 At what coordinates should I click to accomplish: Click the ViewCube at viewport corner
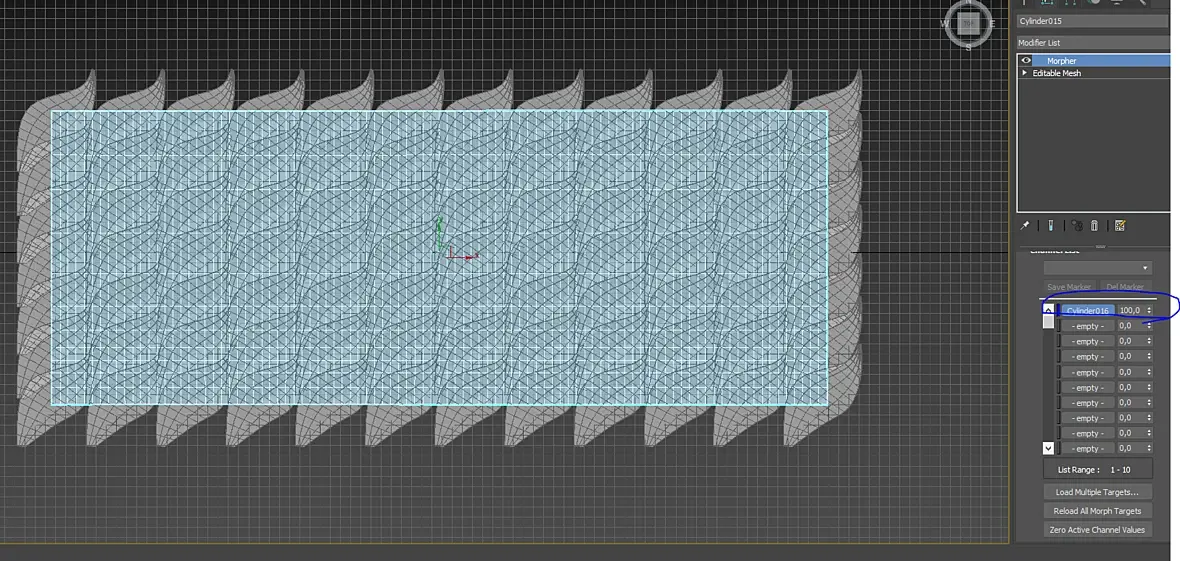click(x=969, y=23)
